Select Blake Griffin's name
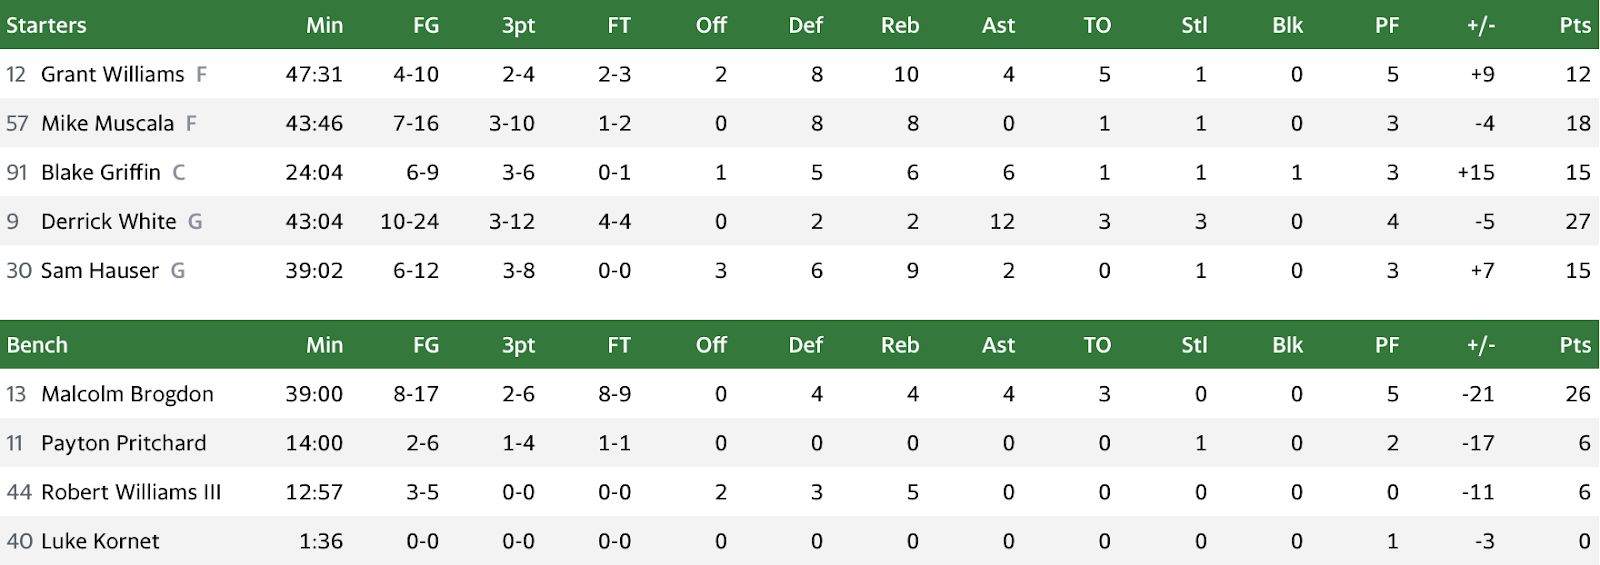Screen dimensions: 1600x565 [x=100, y=172]
